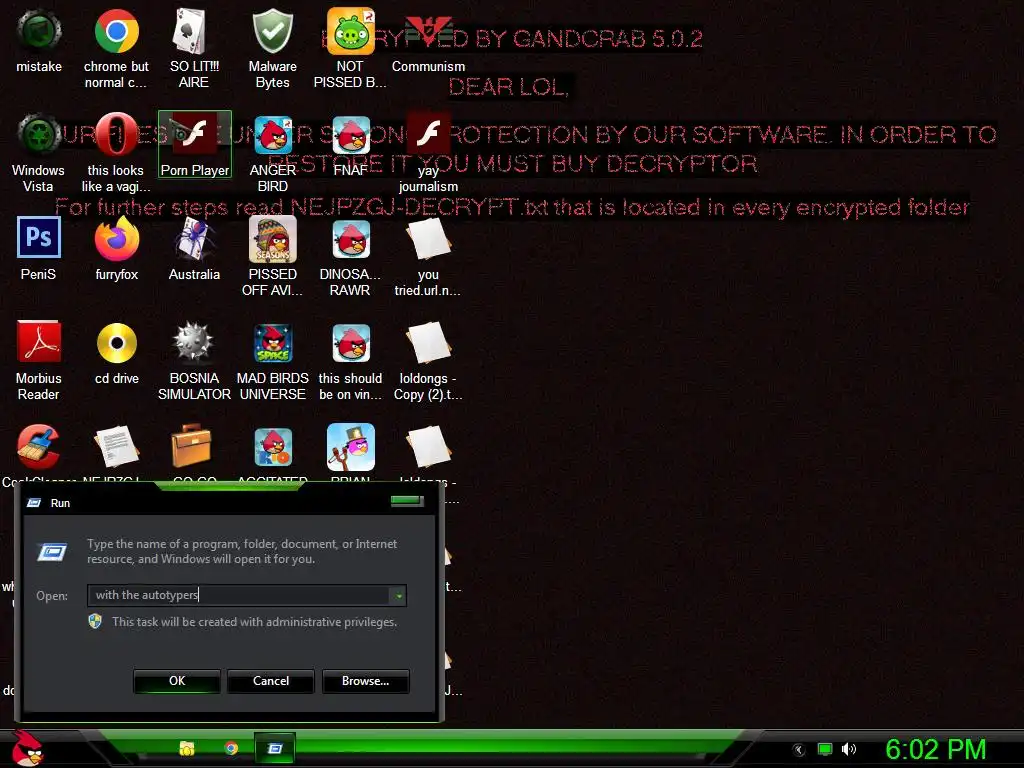Open the 'this should be on vin...' icon
This screenshot has width=1024, height=768.
(x=350, y=360)
